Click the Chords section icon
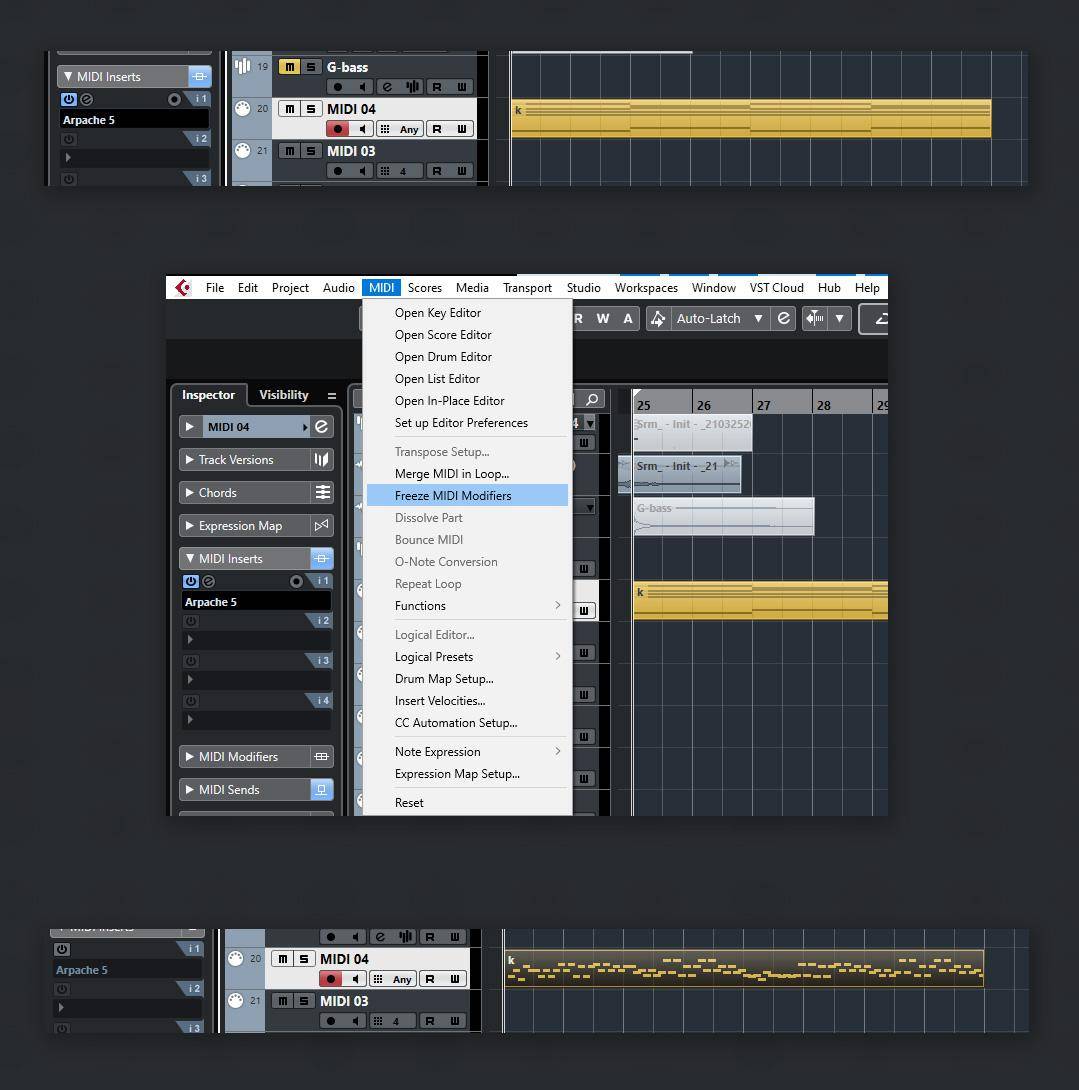The image size is (1079, 1090). point(323,492)
